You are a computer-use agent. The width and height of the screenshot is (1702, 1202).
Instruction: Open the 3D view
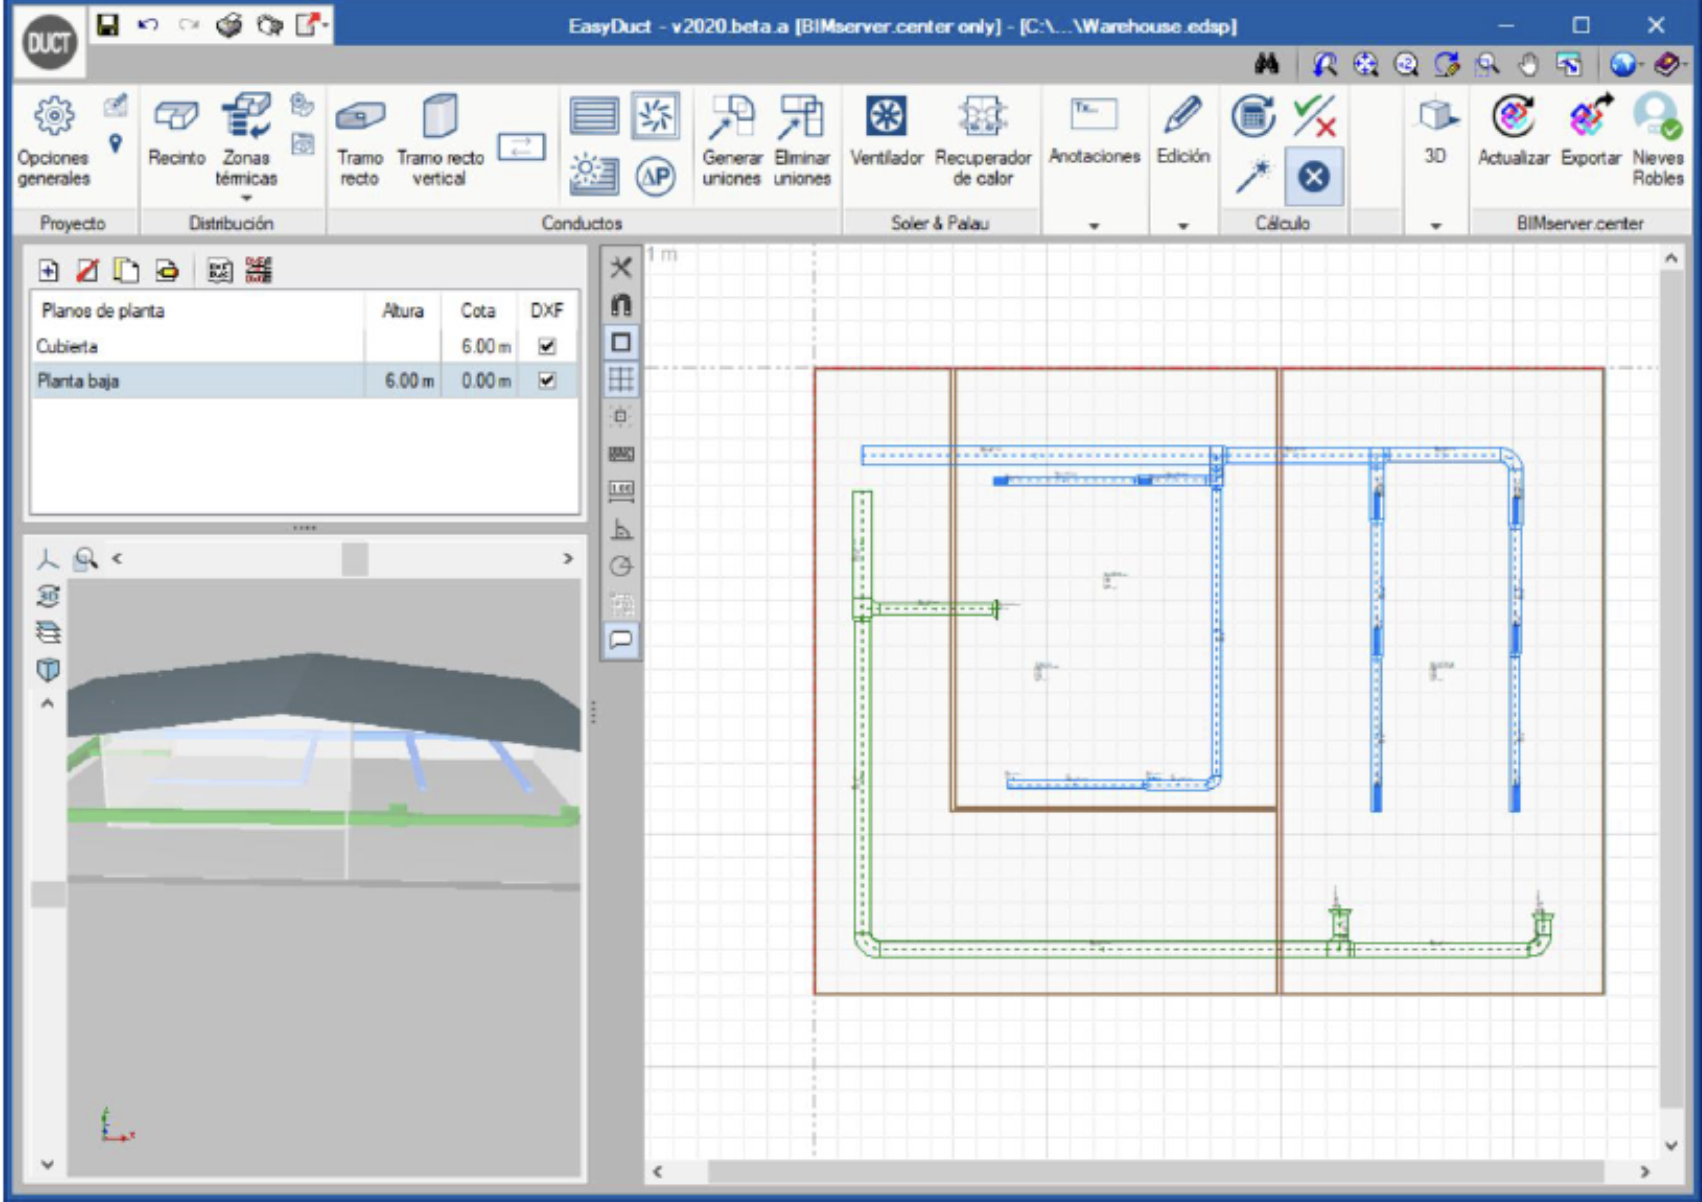point(1435,132)
